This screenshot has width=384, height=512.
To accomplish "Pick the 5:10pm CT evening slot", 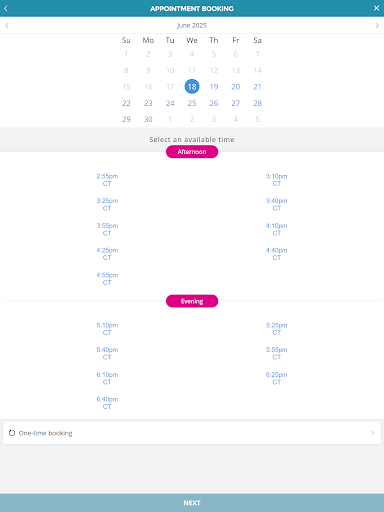I will [107, 329].
